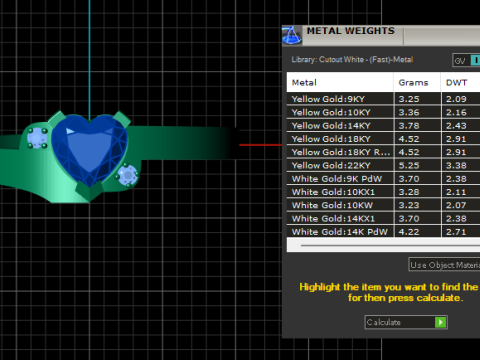The height and width of the screenshot is (360, 480).
Task: Select the Yellow Gold:14KY row name
Action: [x=331, y=126]
